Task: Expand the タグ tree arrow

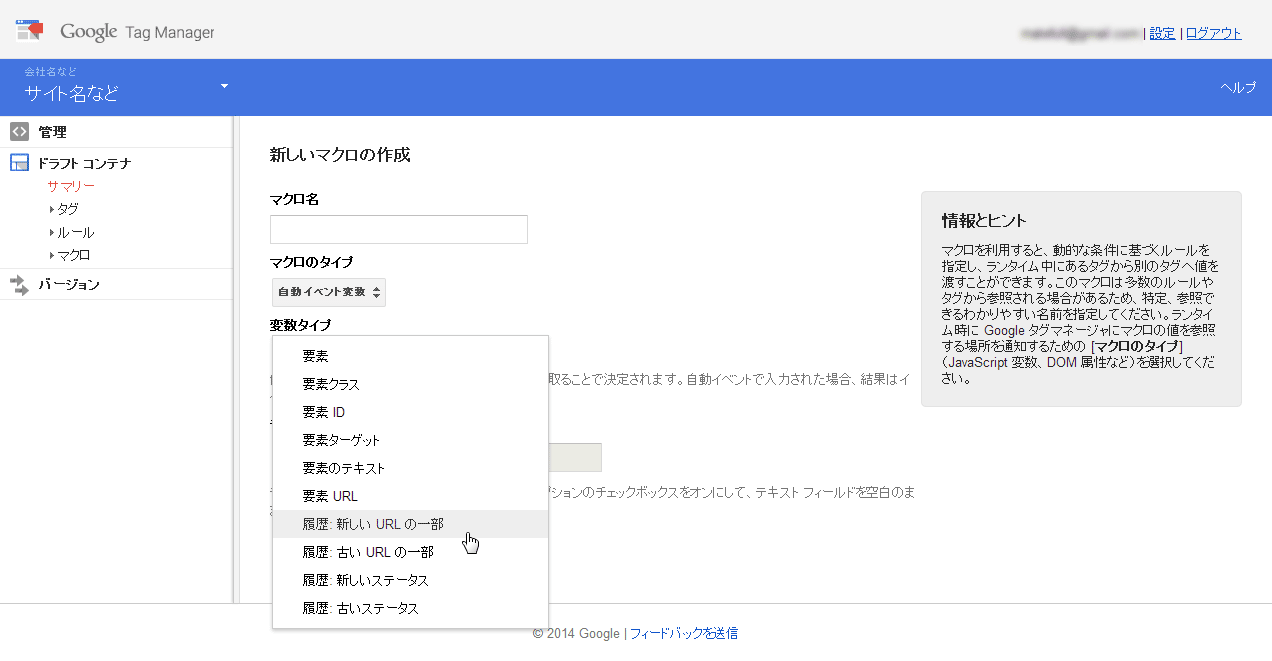Action: click(x=51, y=209)
